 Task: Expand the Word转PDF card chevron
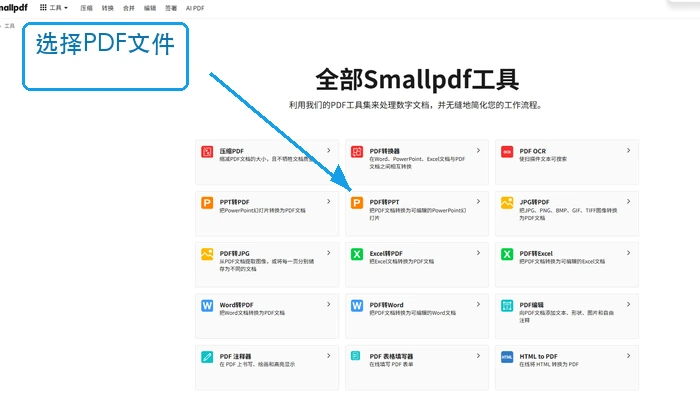(x=329, y=304)
